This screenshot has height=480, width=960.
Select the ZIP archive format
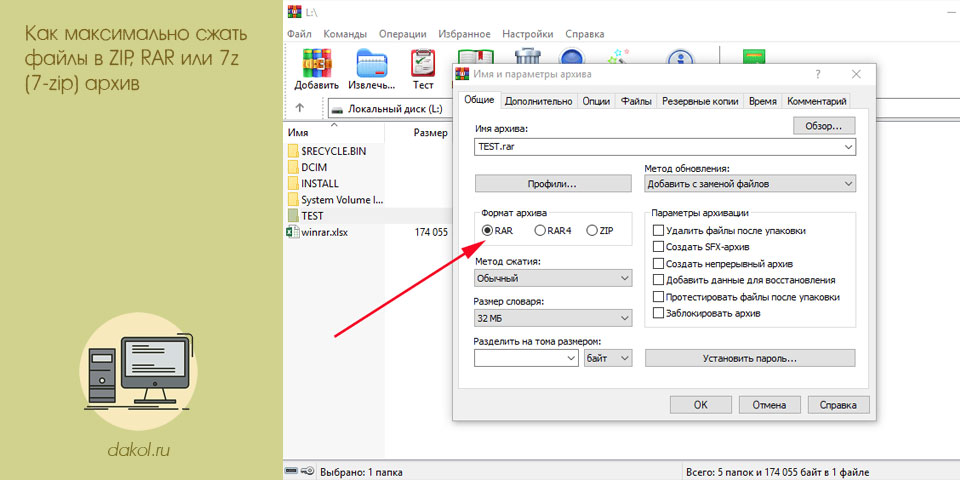[x=591, y=231]
